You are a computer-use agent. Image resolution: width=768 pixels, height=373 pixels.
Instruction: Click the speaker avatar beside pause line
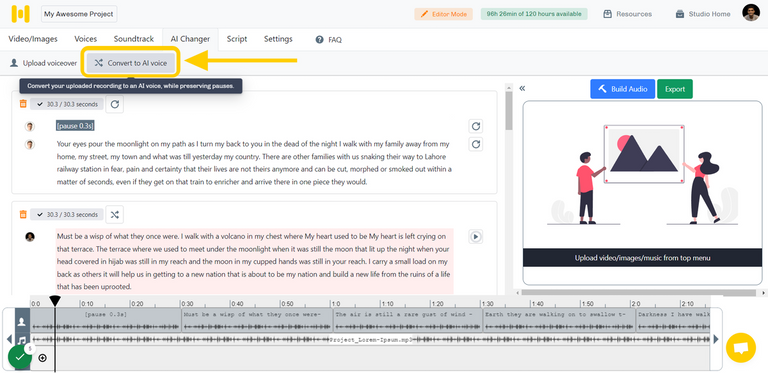(x=30, y=127)
